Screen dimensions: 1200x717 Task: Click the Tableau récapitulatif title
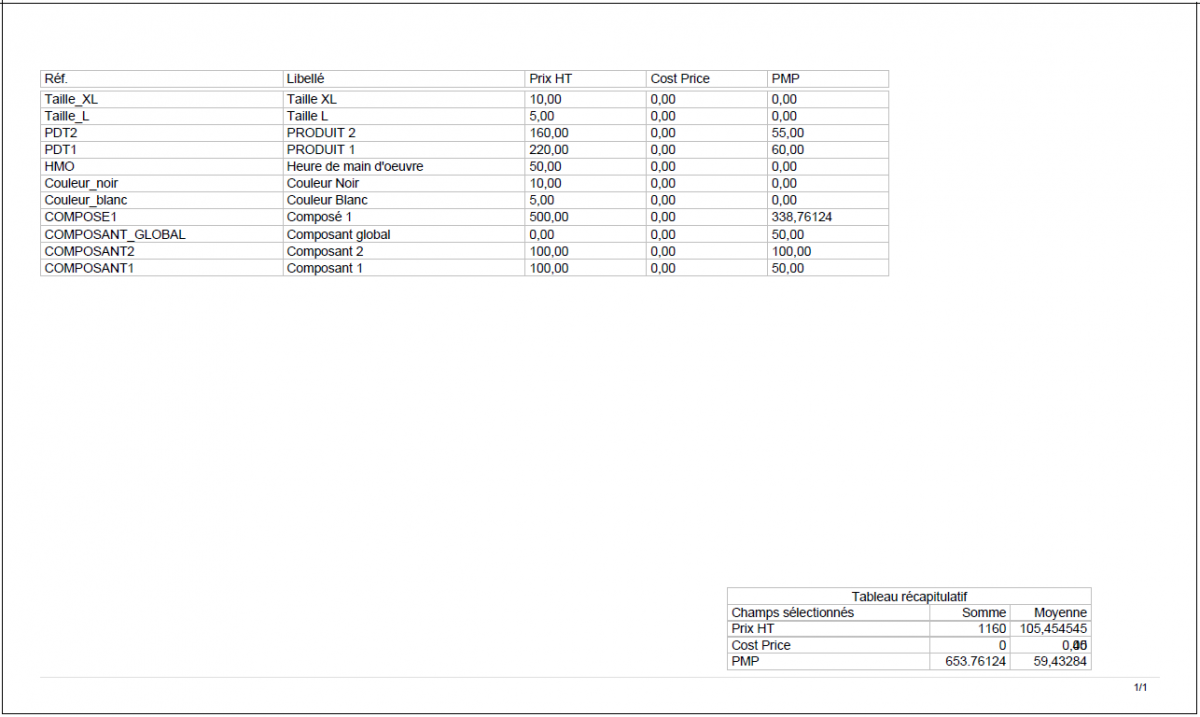tap(908, 596)
